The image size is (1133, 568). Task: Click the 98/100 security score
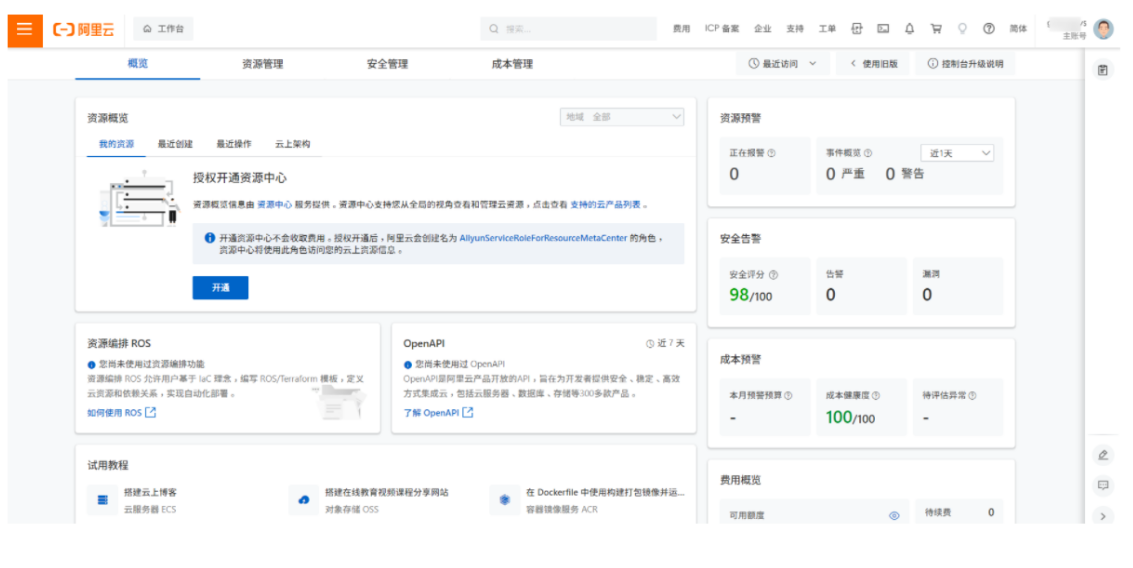(751, 295)
